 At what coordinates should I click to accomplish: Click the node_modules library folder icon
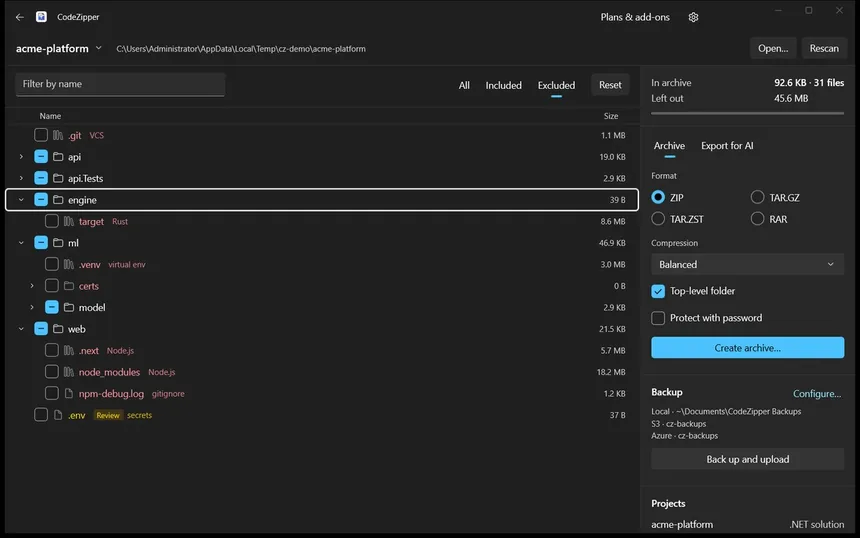pyautogui.click(x=69, y=372)
